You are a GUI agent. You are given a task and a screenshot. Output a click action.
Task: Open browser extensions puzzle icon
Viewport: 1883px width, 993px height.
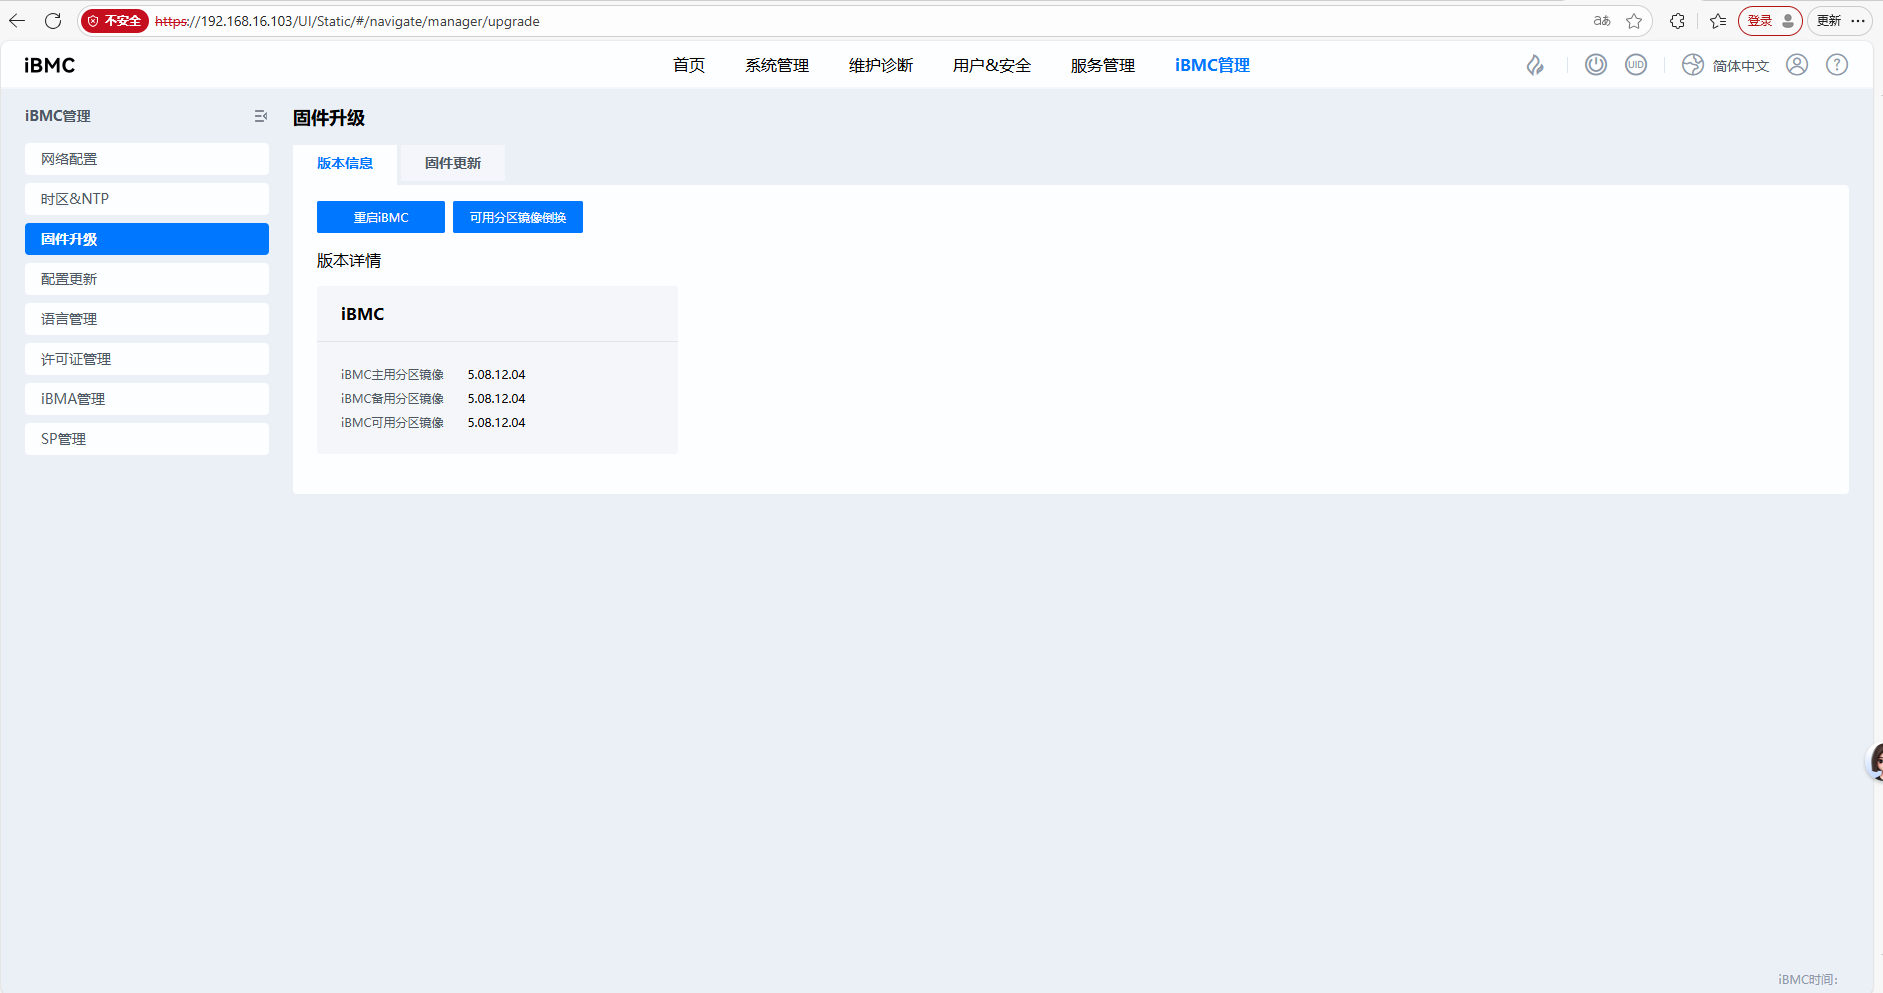(x=1677, y=21)
